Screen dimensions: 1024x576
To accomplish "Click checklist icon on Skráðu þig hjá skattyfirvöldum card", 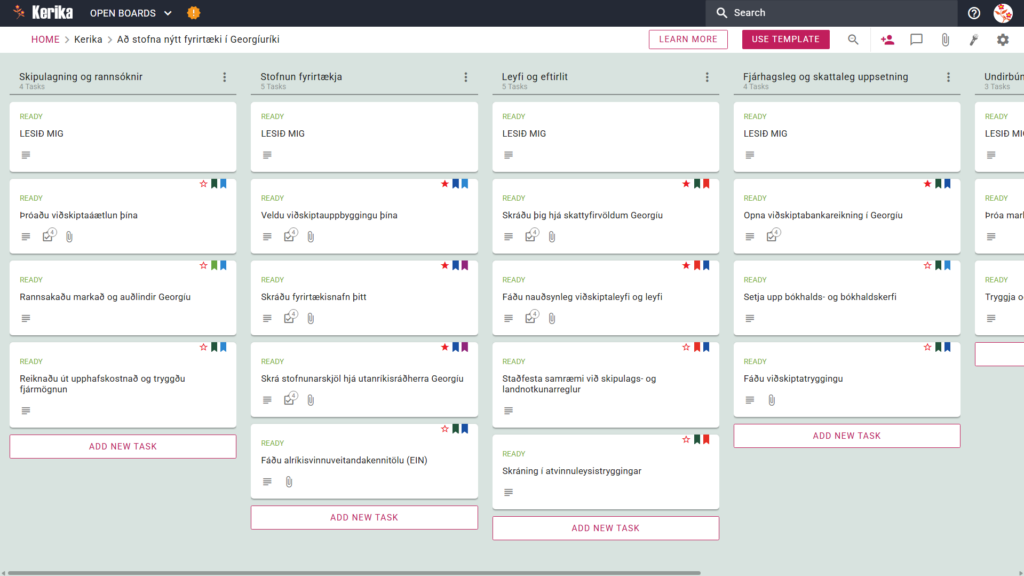I will click(x=532, y=236).
